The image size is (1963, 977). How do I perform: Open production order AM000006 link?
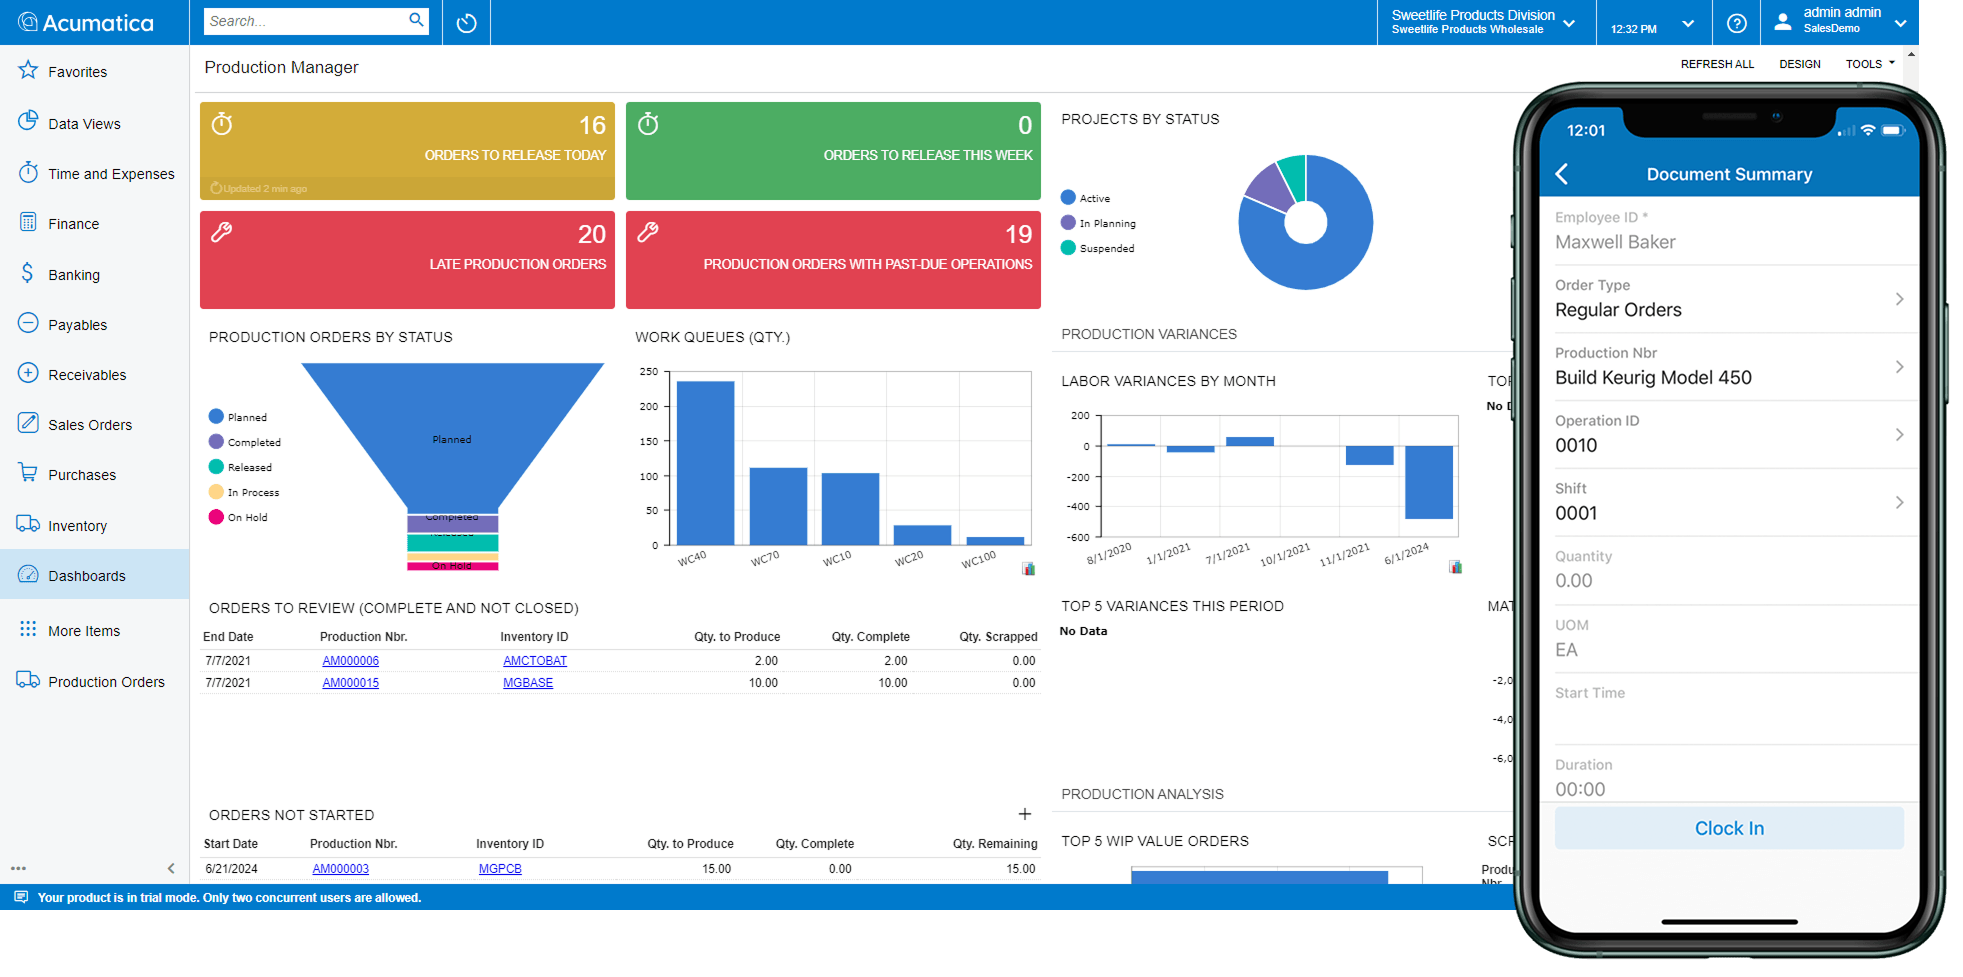pos(350,661)
